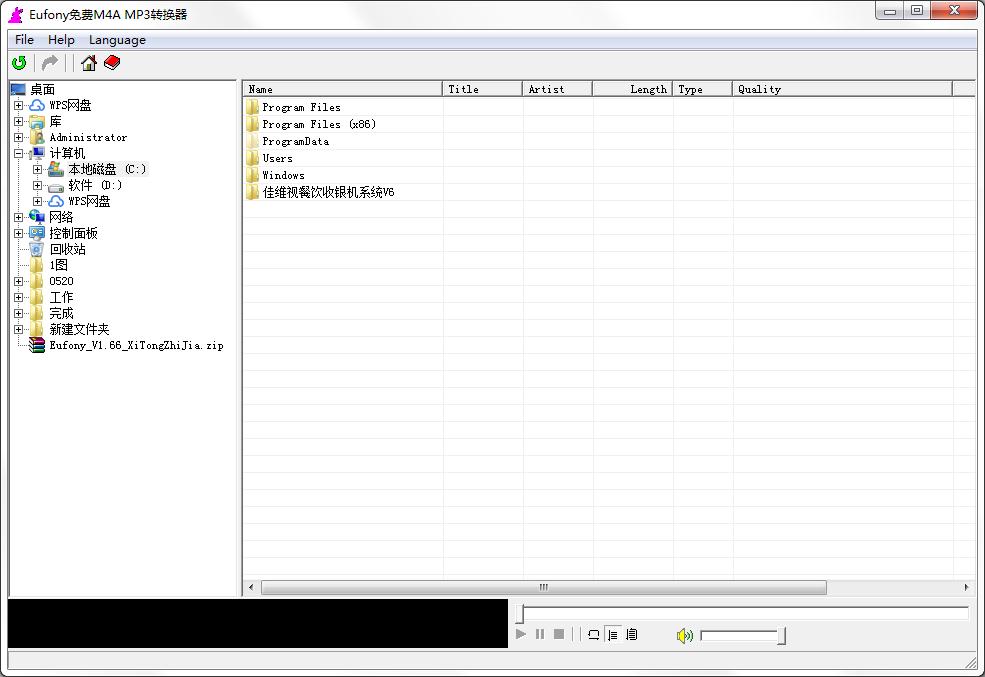Image resolution: width=985 pixels, height=677 pixels.
Task: Click the gray convert arrow toolbar icon
Action: pyautogui.click(x=50, y=63)
